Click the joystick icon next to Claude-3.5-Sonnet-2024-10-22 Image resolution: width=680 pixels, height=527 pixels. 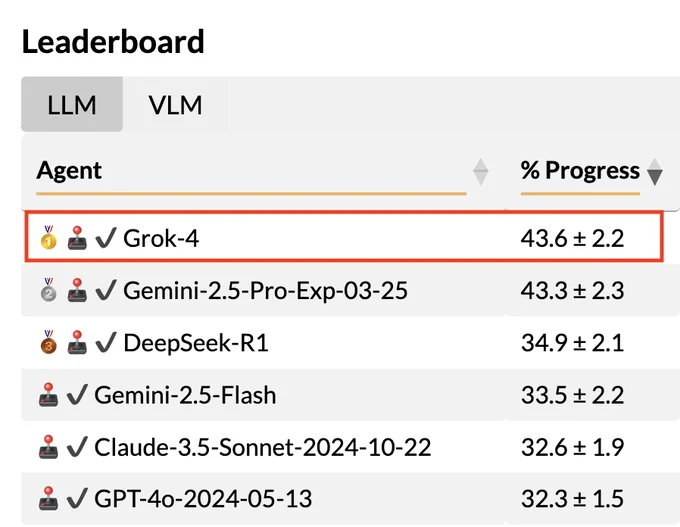48,447
